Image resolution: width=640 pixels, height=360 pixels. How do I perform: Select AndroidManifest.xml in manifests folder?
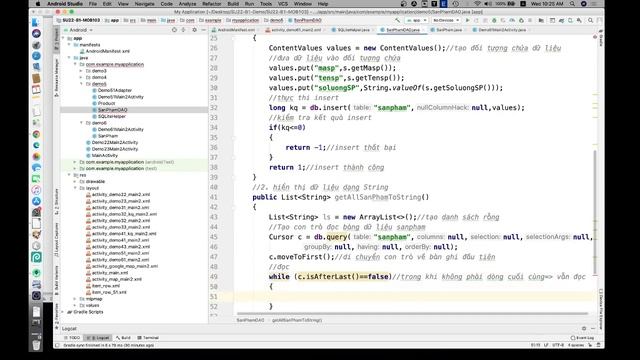click(x=107, y=51)
